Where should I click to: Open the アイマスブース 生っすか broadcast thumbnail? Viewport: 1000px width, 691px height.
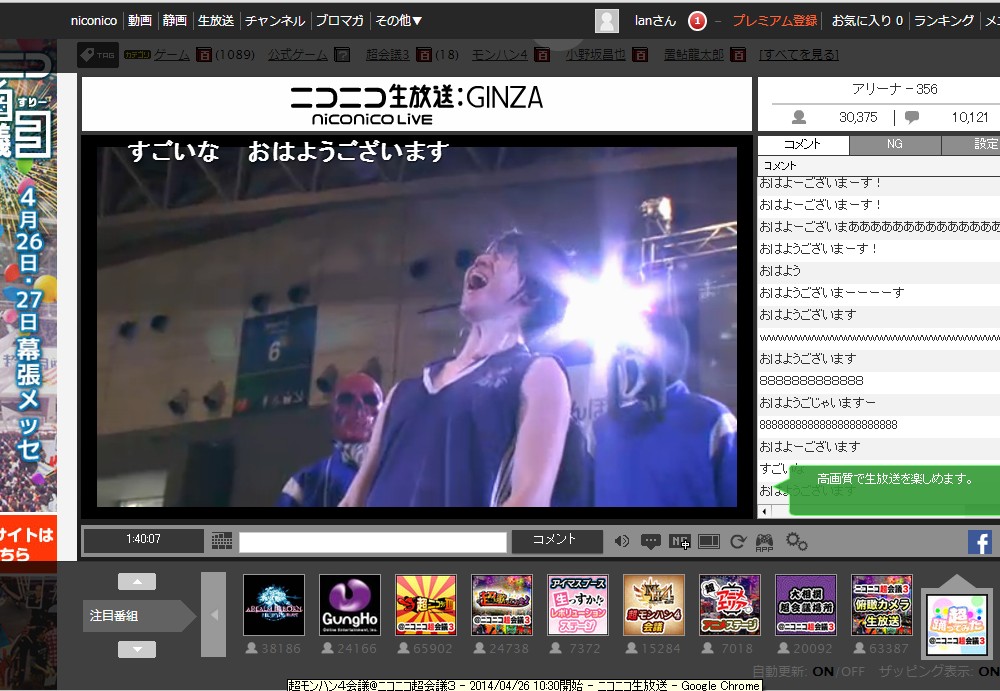coord(578,605)
